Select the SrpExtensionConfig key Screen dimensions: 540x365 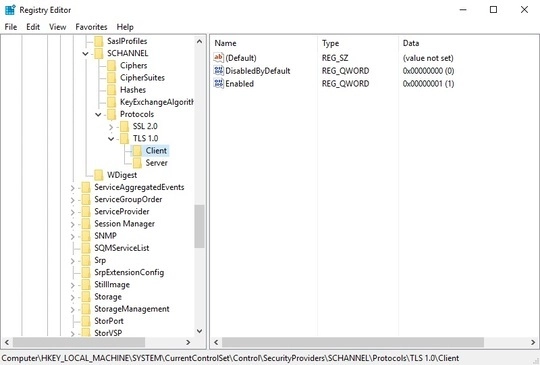tap(129, 272)
